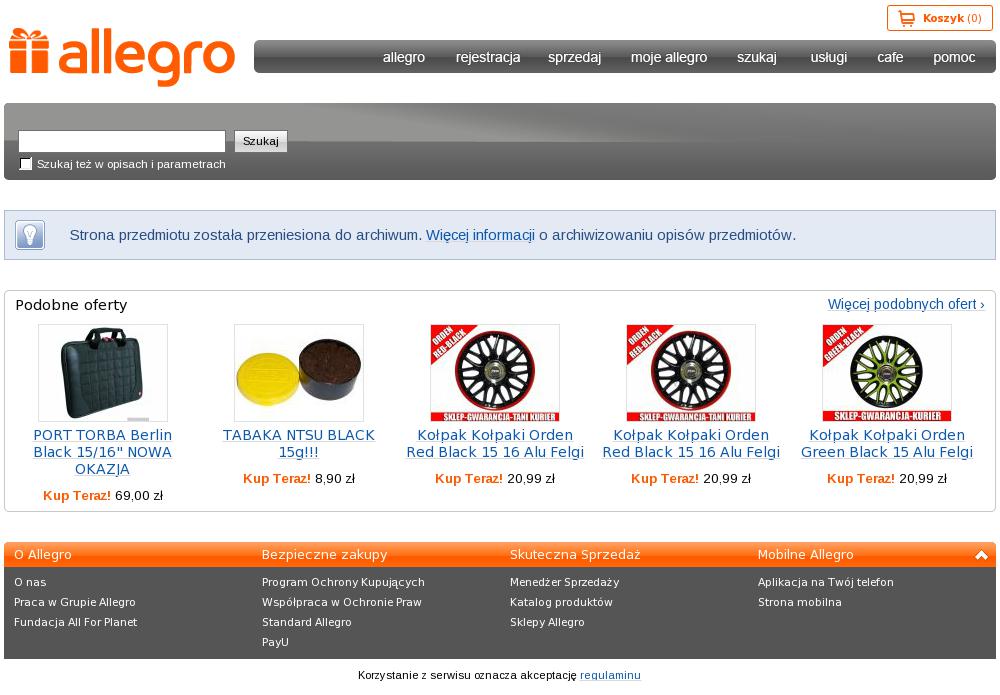Image resolution: width=1000 pixels, height=695 pixels.
Task: Open 'Praca w Grupie Allegro' link
Action: tap(75, 603)
